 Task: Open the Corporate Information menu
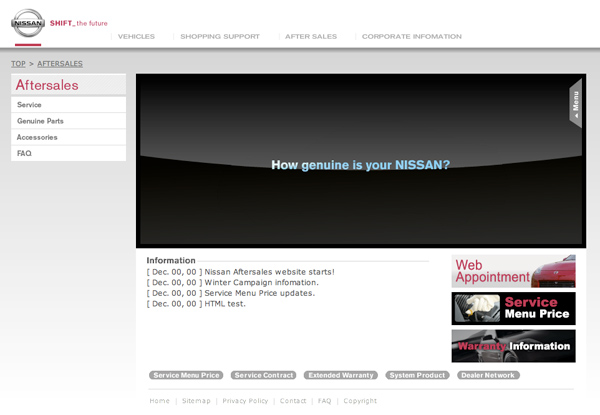click(x=411, y=36)
